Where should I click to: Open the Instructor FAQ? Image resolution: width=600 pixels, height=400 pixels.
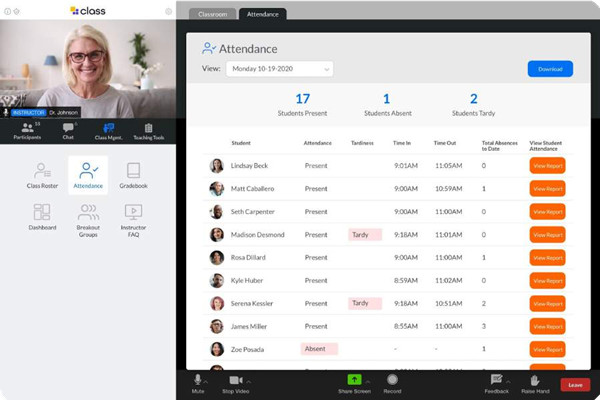pos(133,217)
